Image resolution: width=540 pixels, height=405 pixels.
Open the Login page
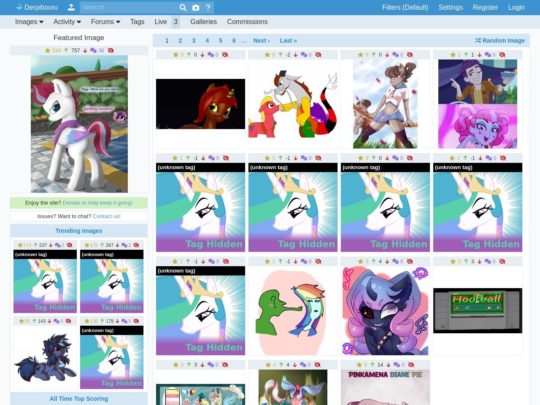516,7
